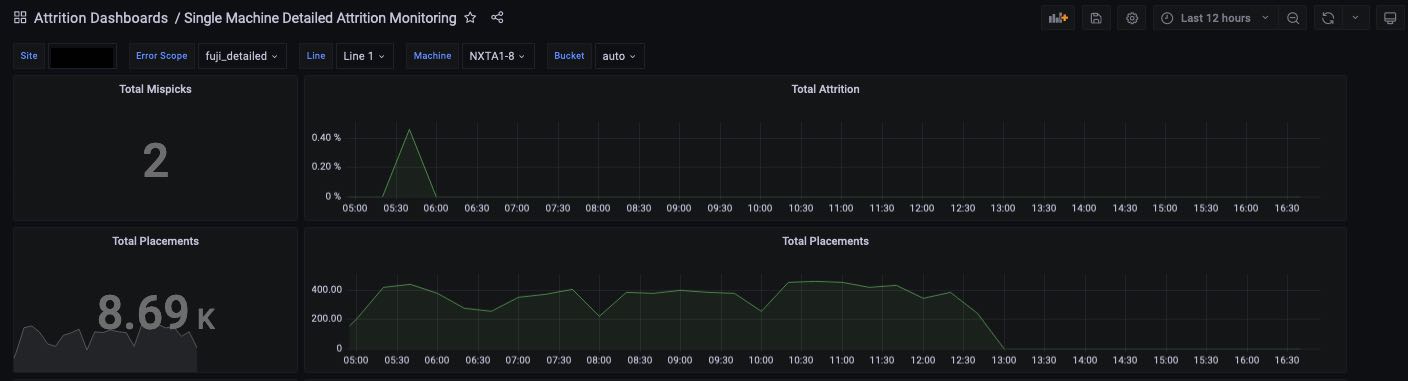
Task: Refresh the dashboard now
Action: point(1328,18)
